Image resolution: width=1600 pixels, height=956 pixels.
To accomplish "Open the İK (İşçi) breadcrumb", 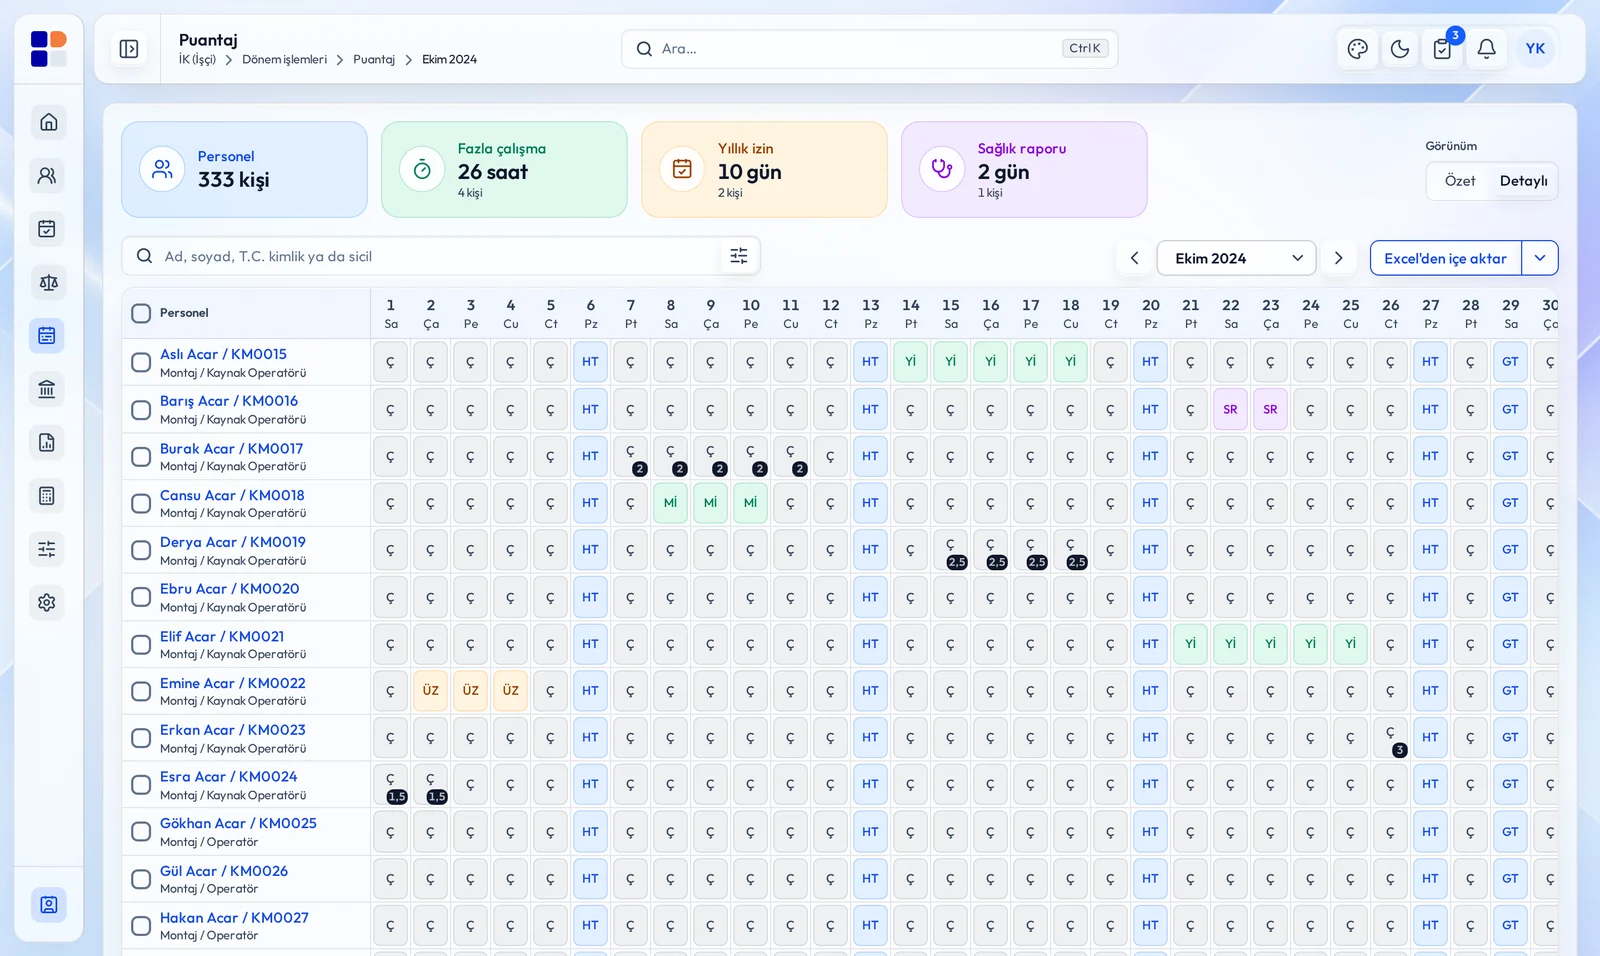I will click(197, 60).
